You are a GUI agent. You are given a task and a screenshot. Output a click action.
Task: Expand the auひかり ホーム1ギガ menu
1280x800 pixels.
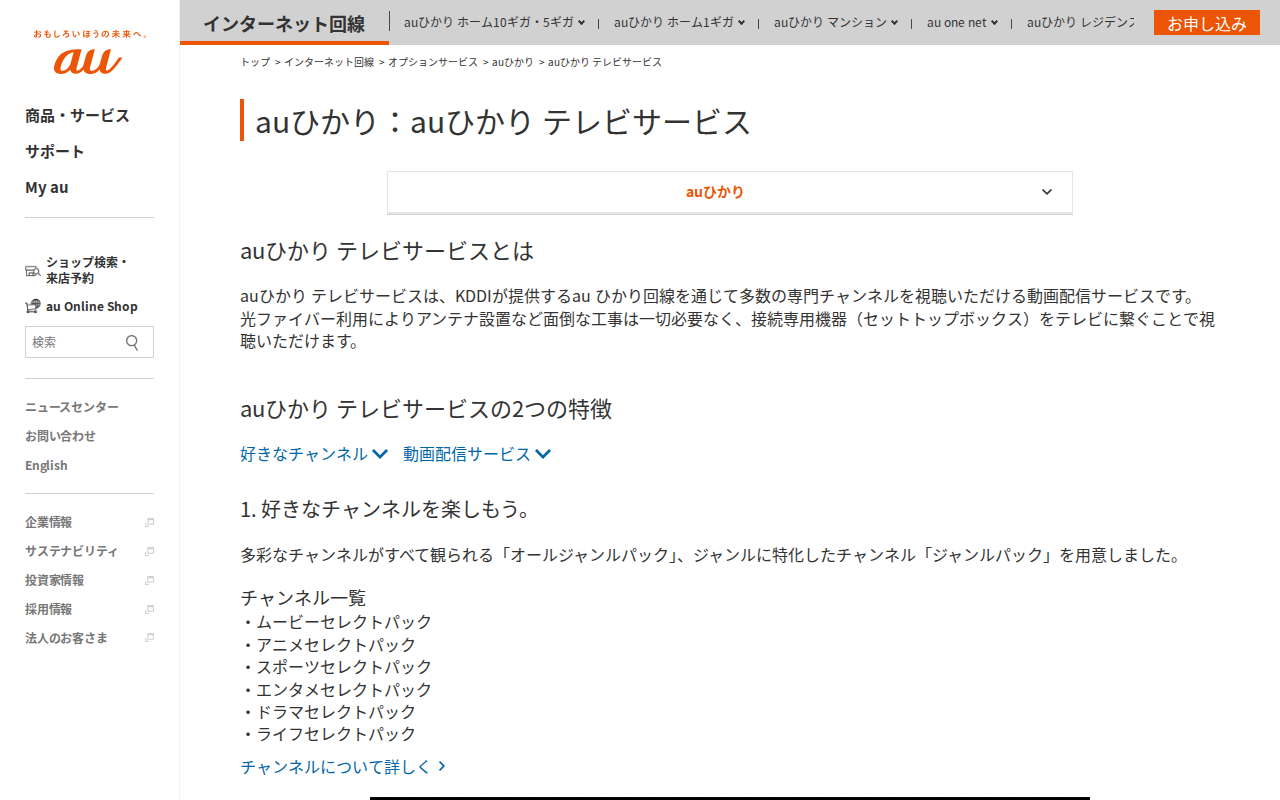pyautogui.click(x=679, y=22)
